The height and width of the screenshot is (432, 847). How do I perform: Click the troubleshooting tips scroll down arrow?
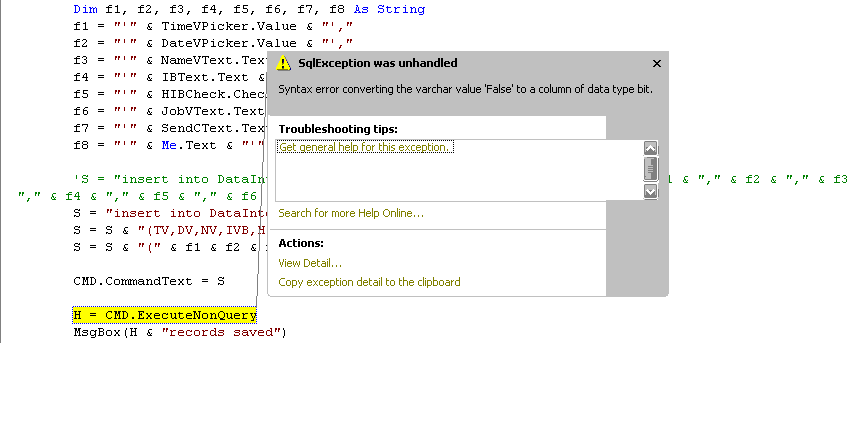point(650,191)
